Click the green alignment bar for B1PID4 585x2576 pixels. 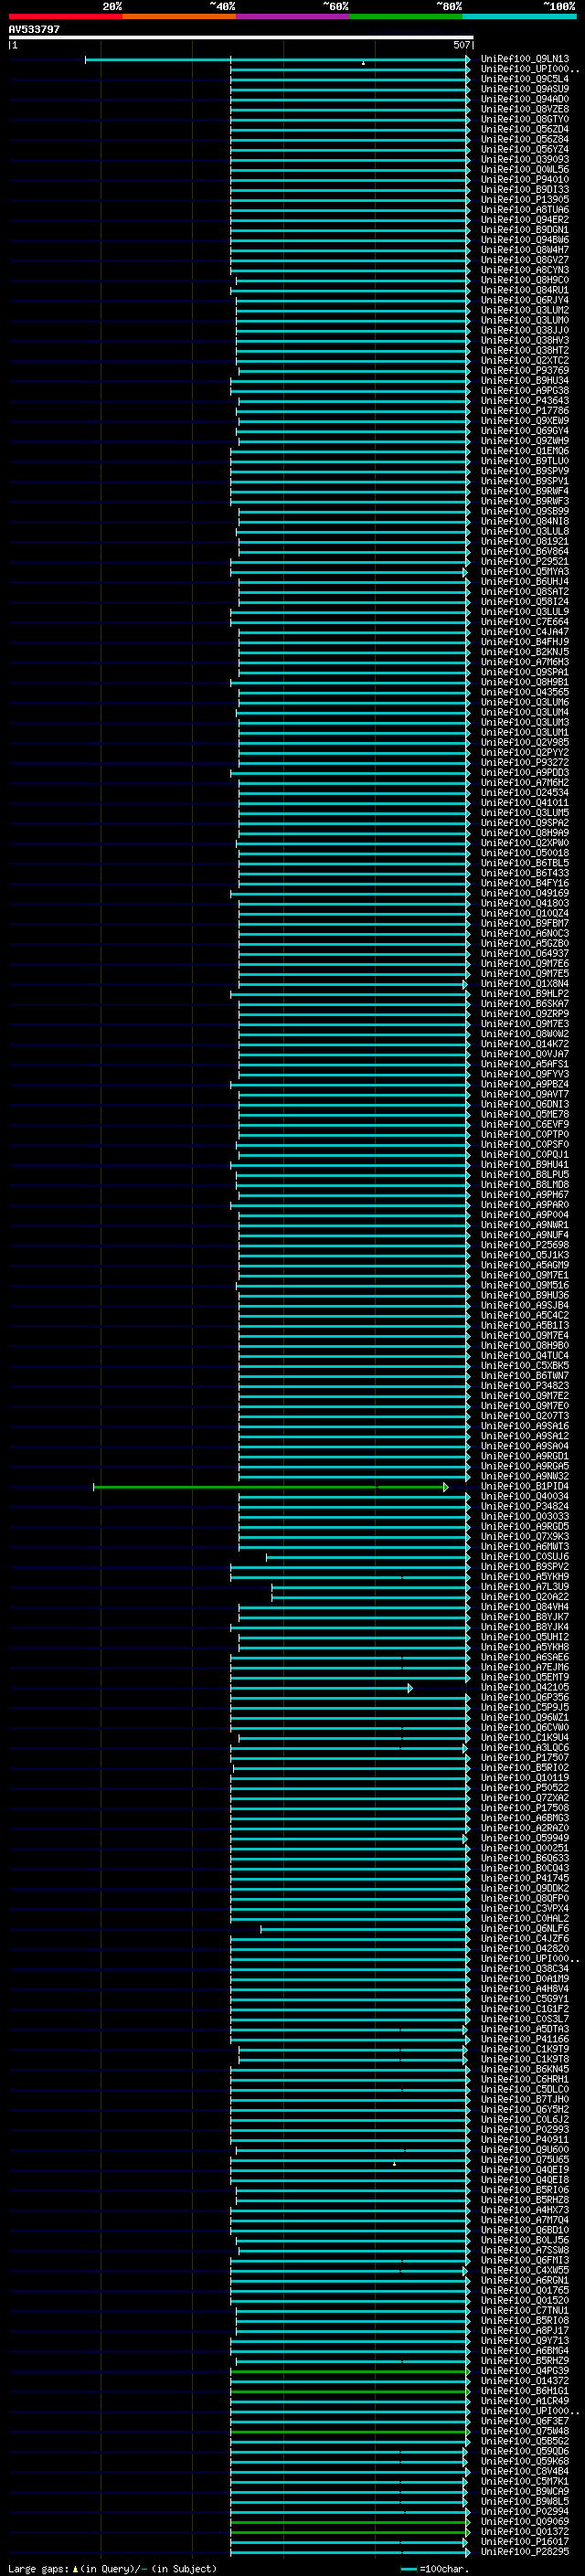coord(270,1487)
